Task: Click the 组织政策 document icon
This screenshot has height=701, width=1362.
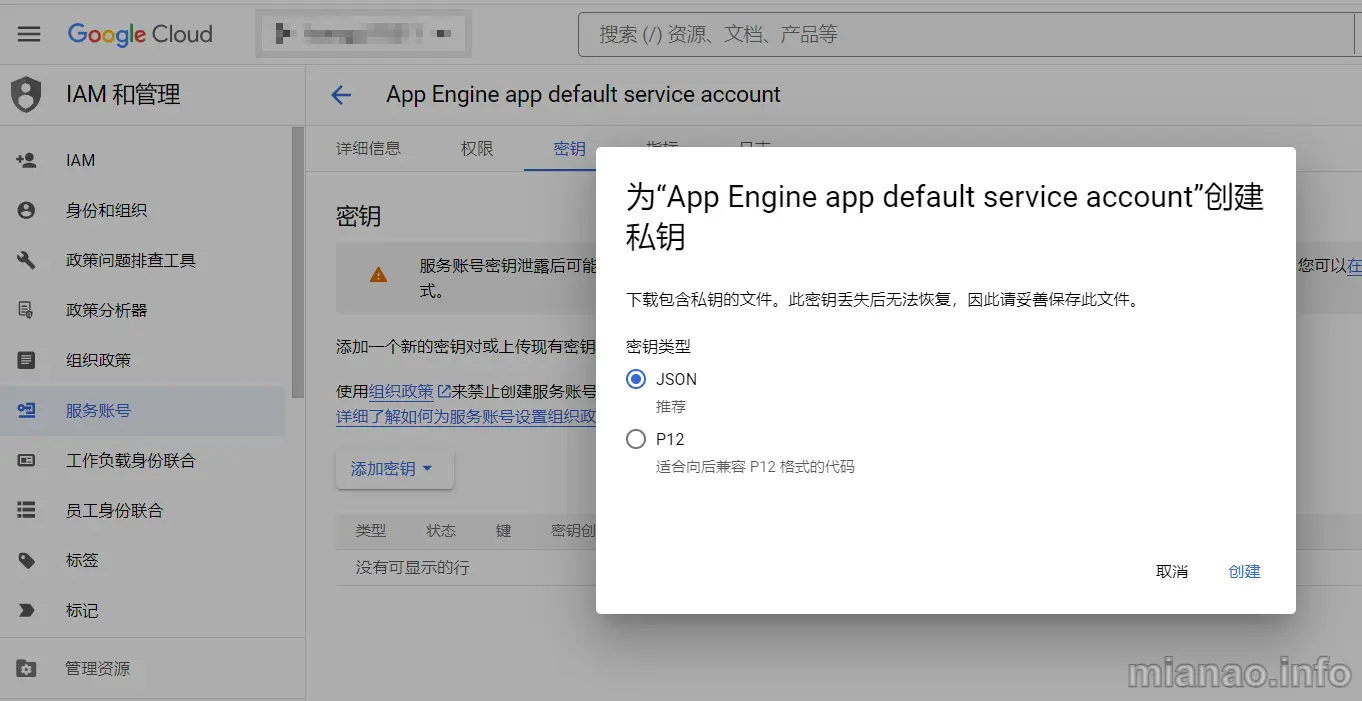Action: 27,360
